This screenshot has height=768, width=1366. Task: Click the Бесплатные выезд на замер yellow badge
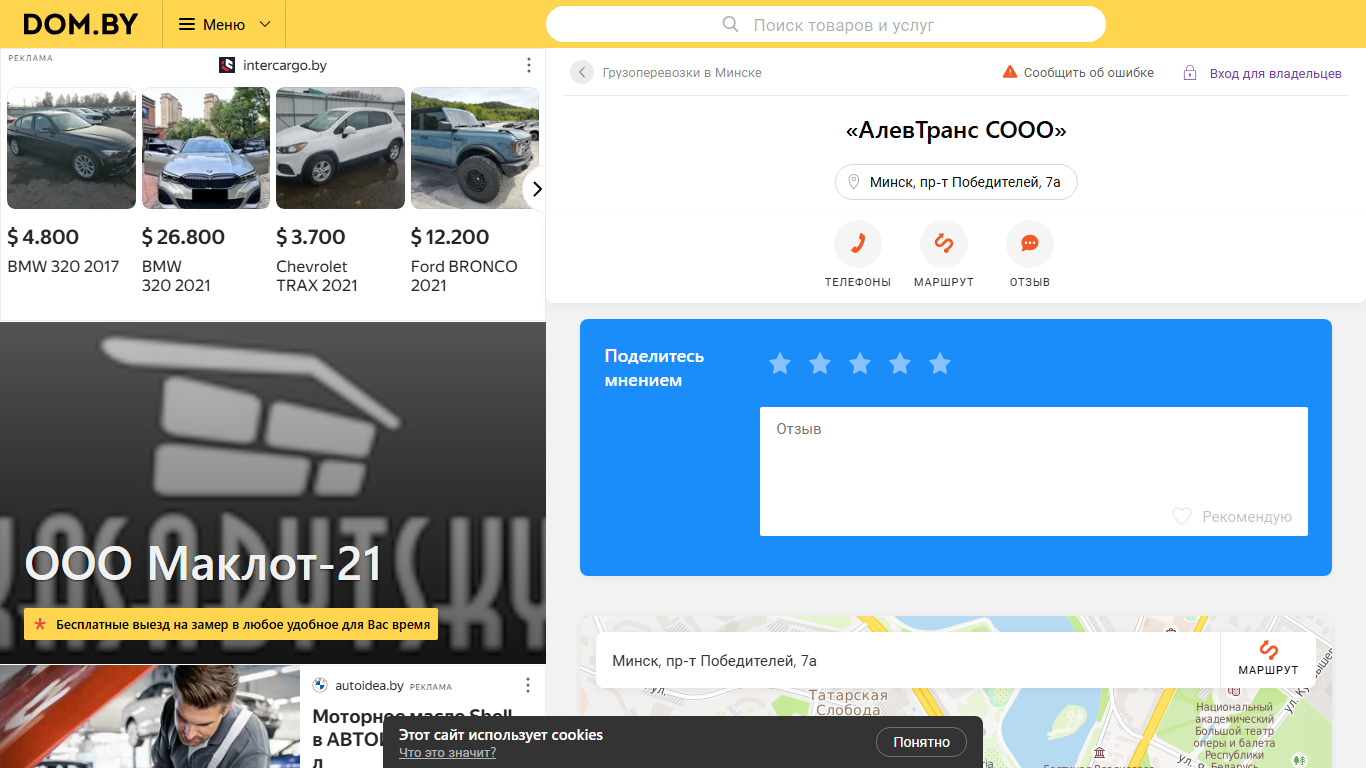pyautogui.click(x=231, y=625)
